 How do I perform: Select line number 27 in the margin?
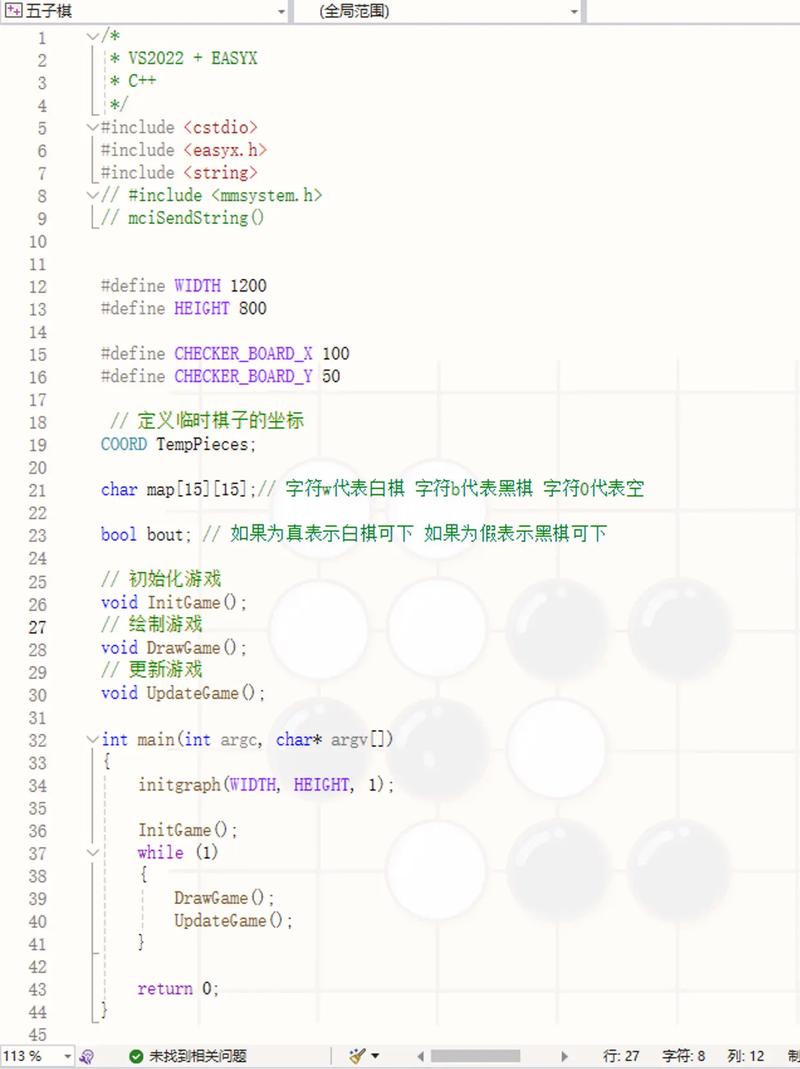click(38, 625)
